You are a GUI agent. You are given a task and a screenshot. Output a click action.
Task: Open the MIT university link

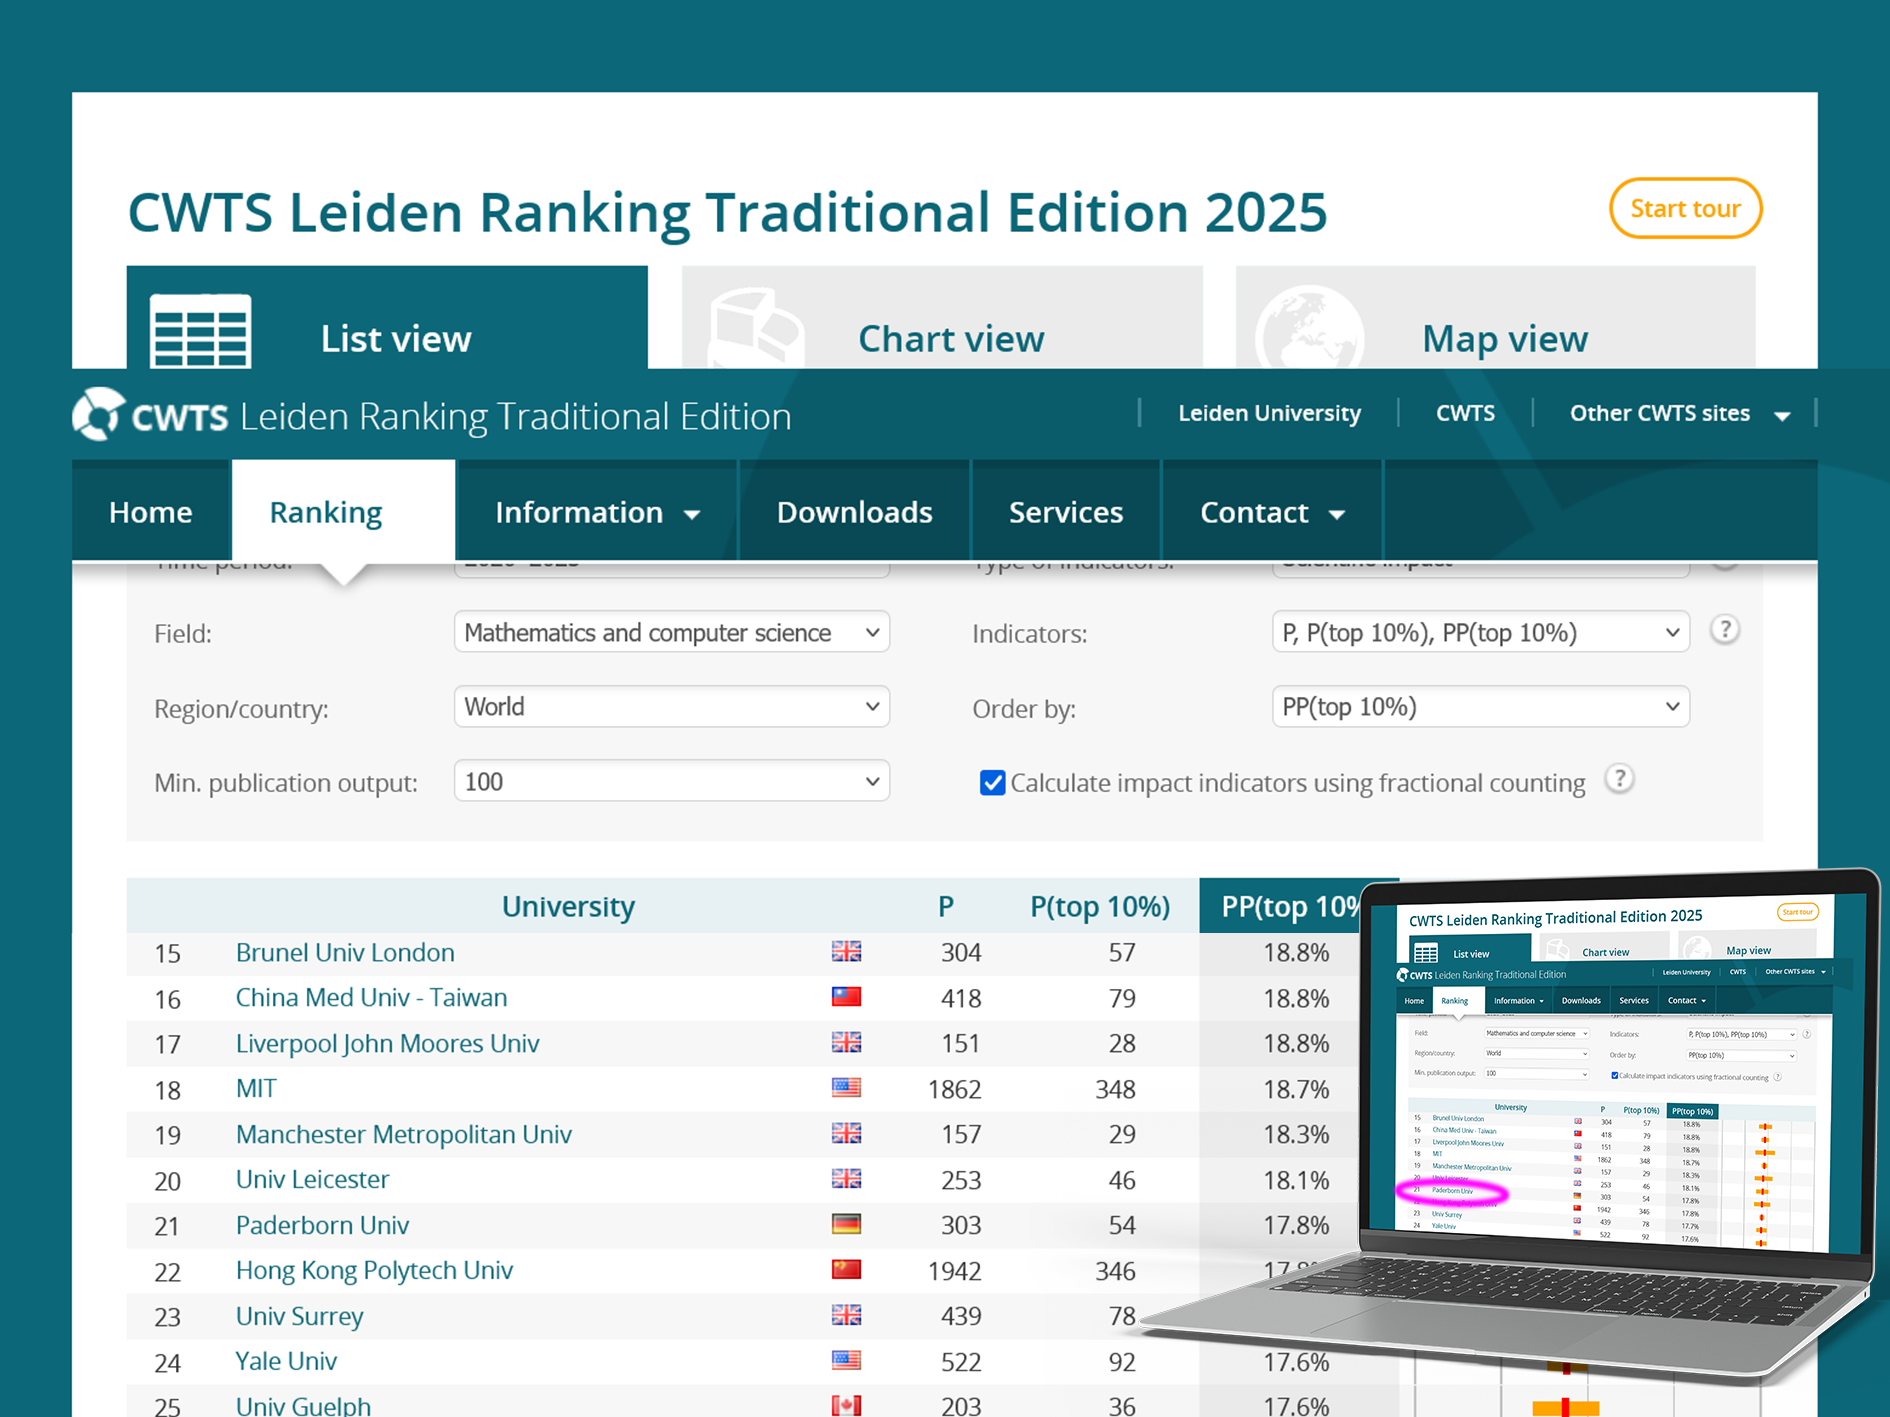pos(256,1088)
